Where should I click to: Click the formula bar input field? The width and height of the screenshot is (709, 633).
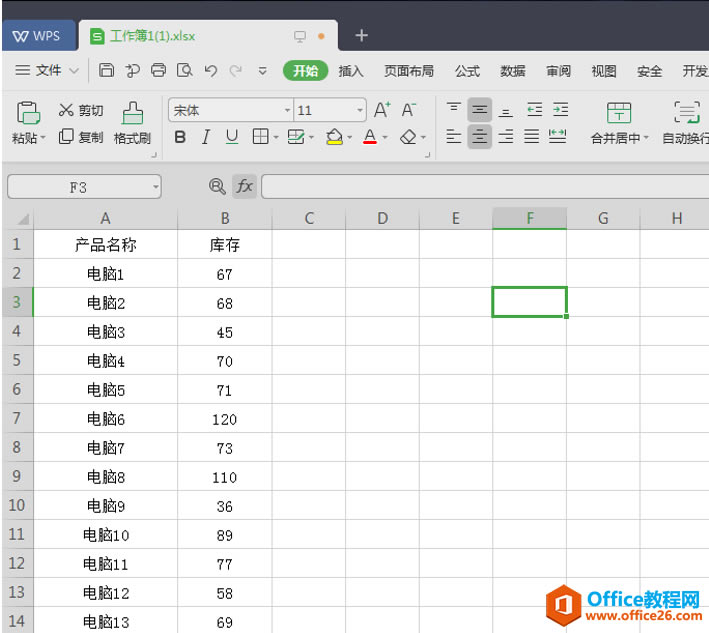(485, 186)
